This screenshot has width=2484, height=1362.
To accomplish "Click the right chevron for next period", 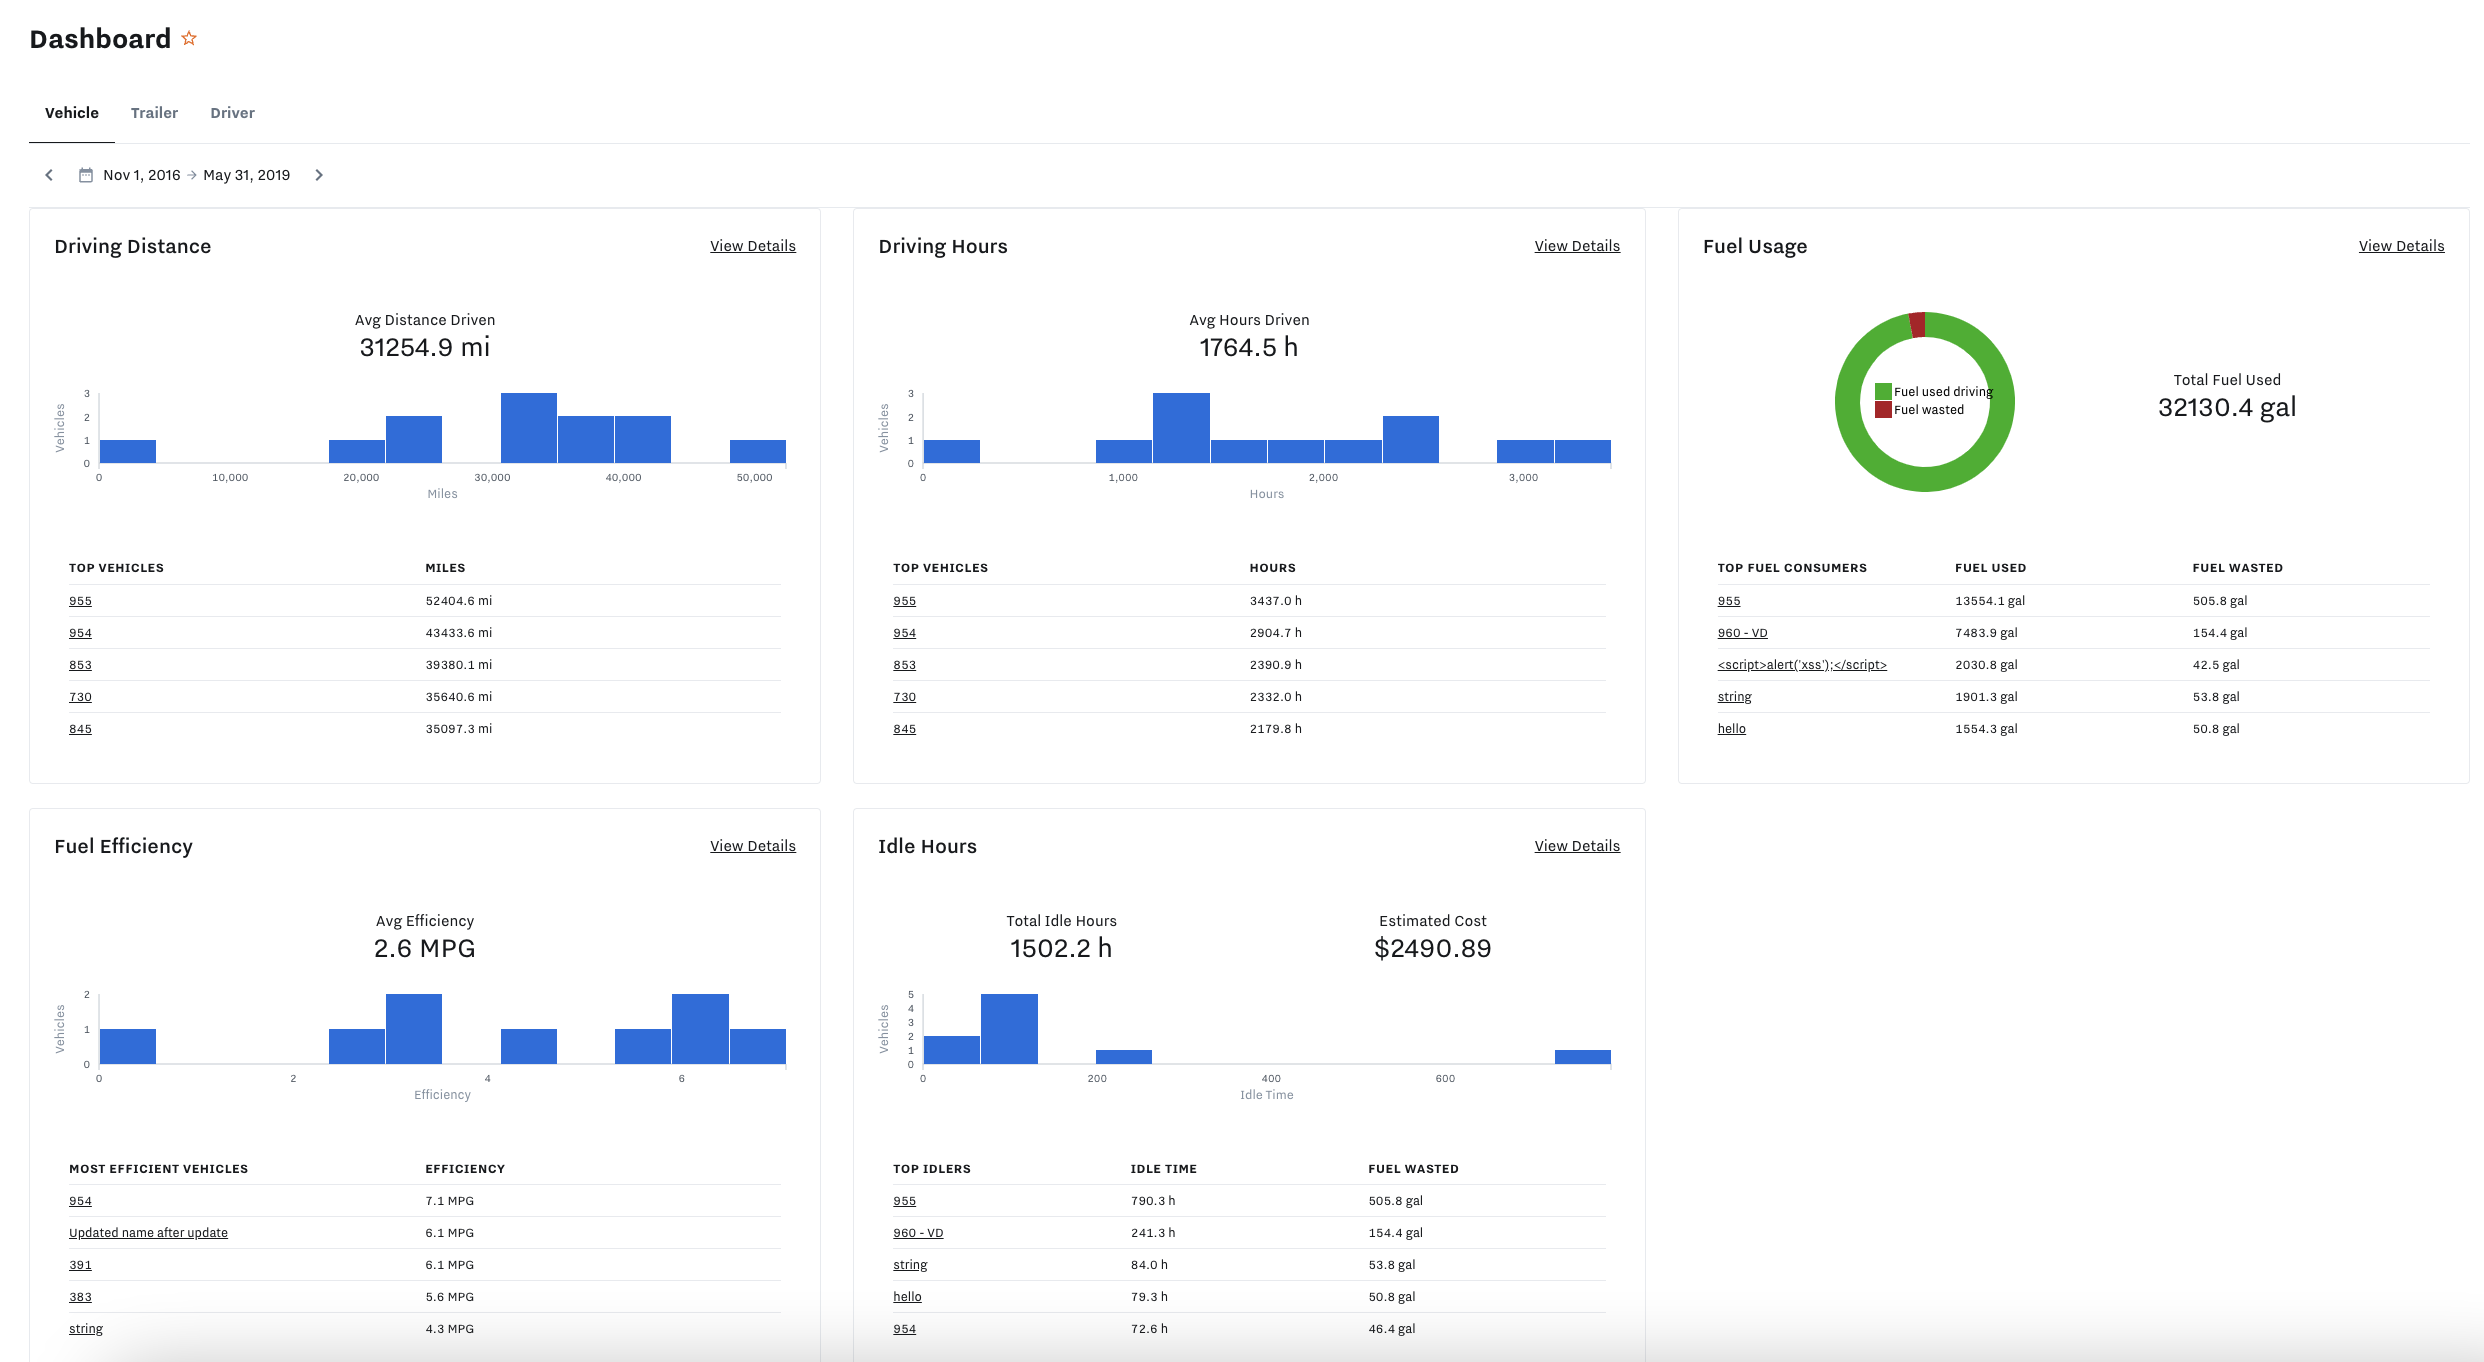I will (319, 174).
